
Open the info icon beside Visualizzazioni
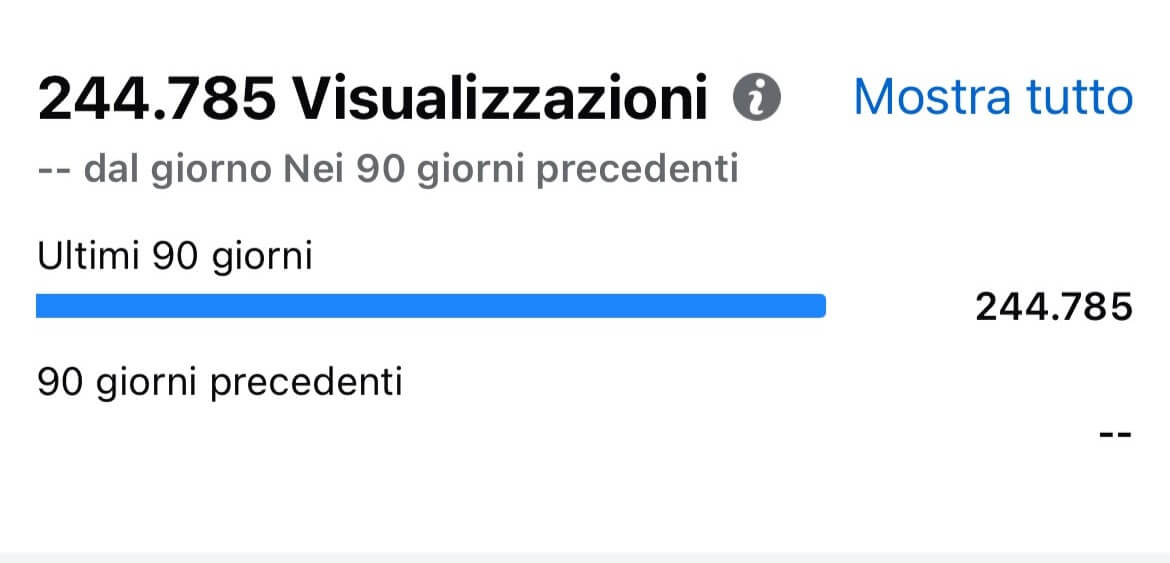click(x=757, y=98)
